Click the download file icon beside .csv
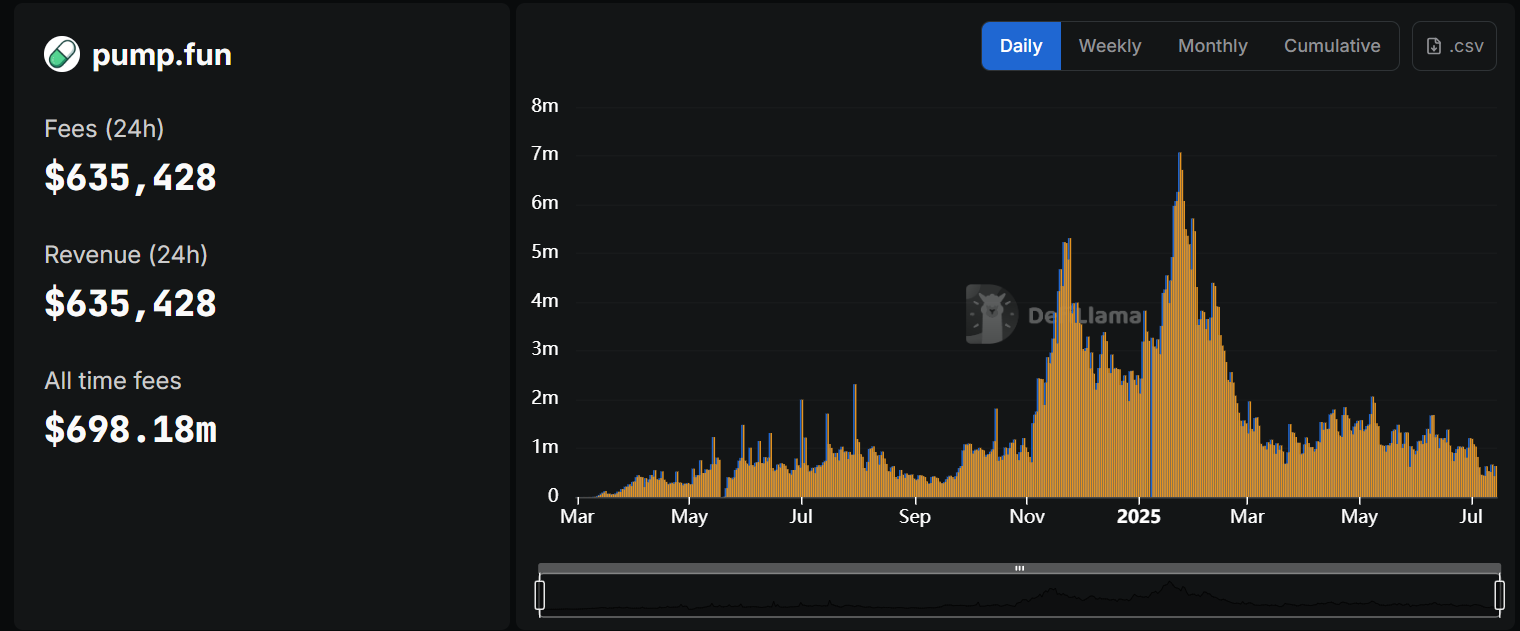Screen dimensions: 1520x631 point(1433,46)
